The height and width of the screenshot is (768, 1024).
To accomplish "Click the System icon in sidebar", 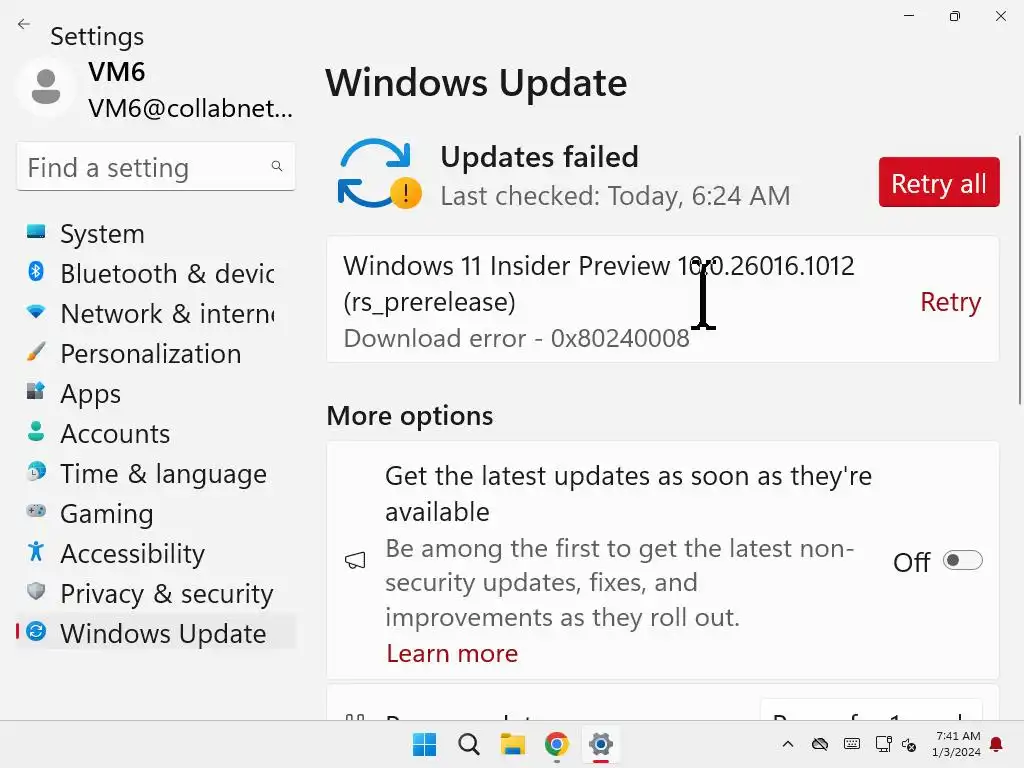I will tap(36, 232).
